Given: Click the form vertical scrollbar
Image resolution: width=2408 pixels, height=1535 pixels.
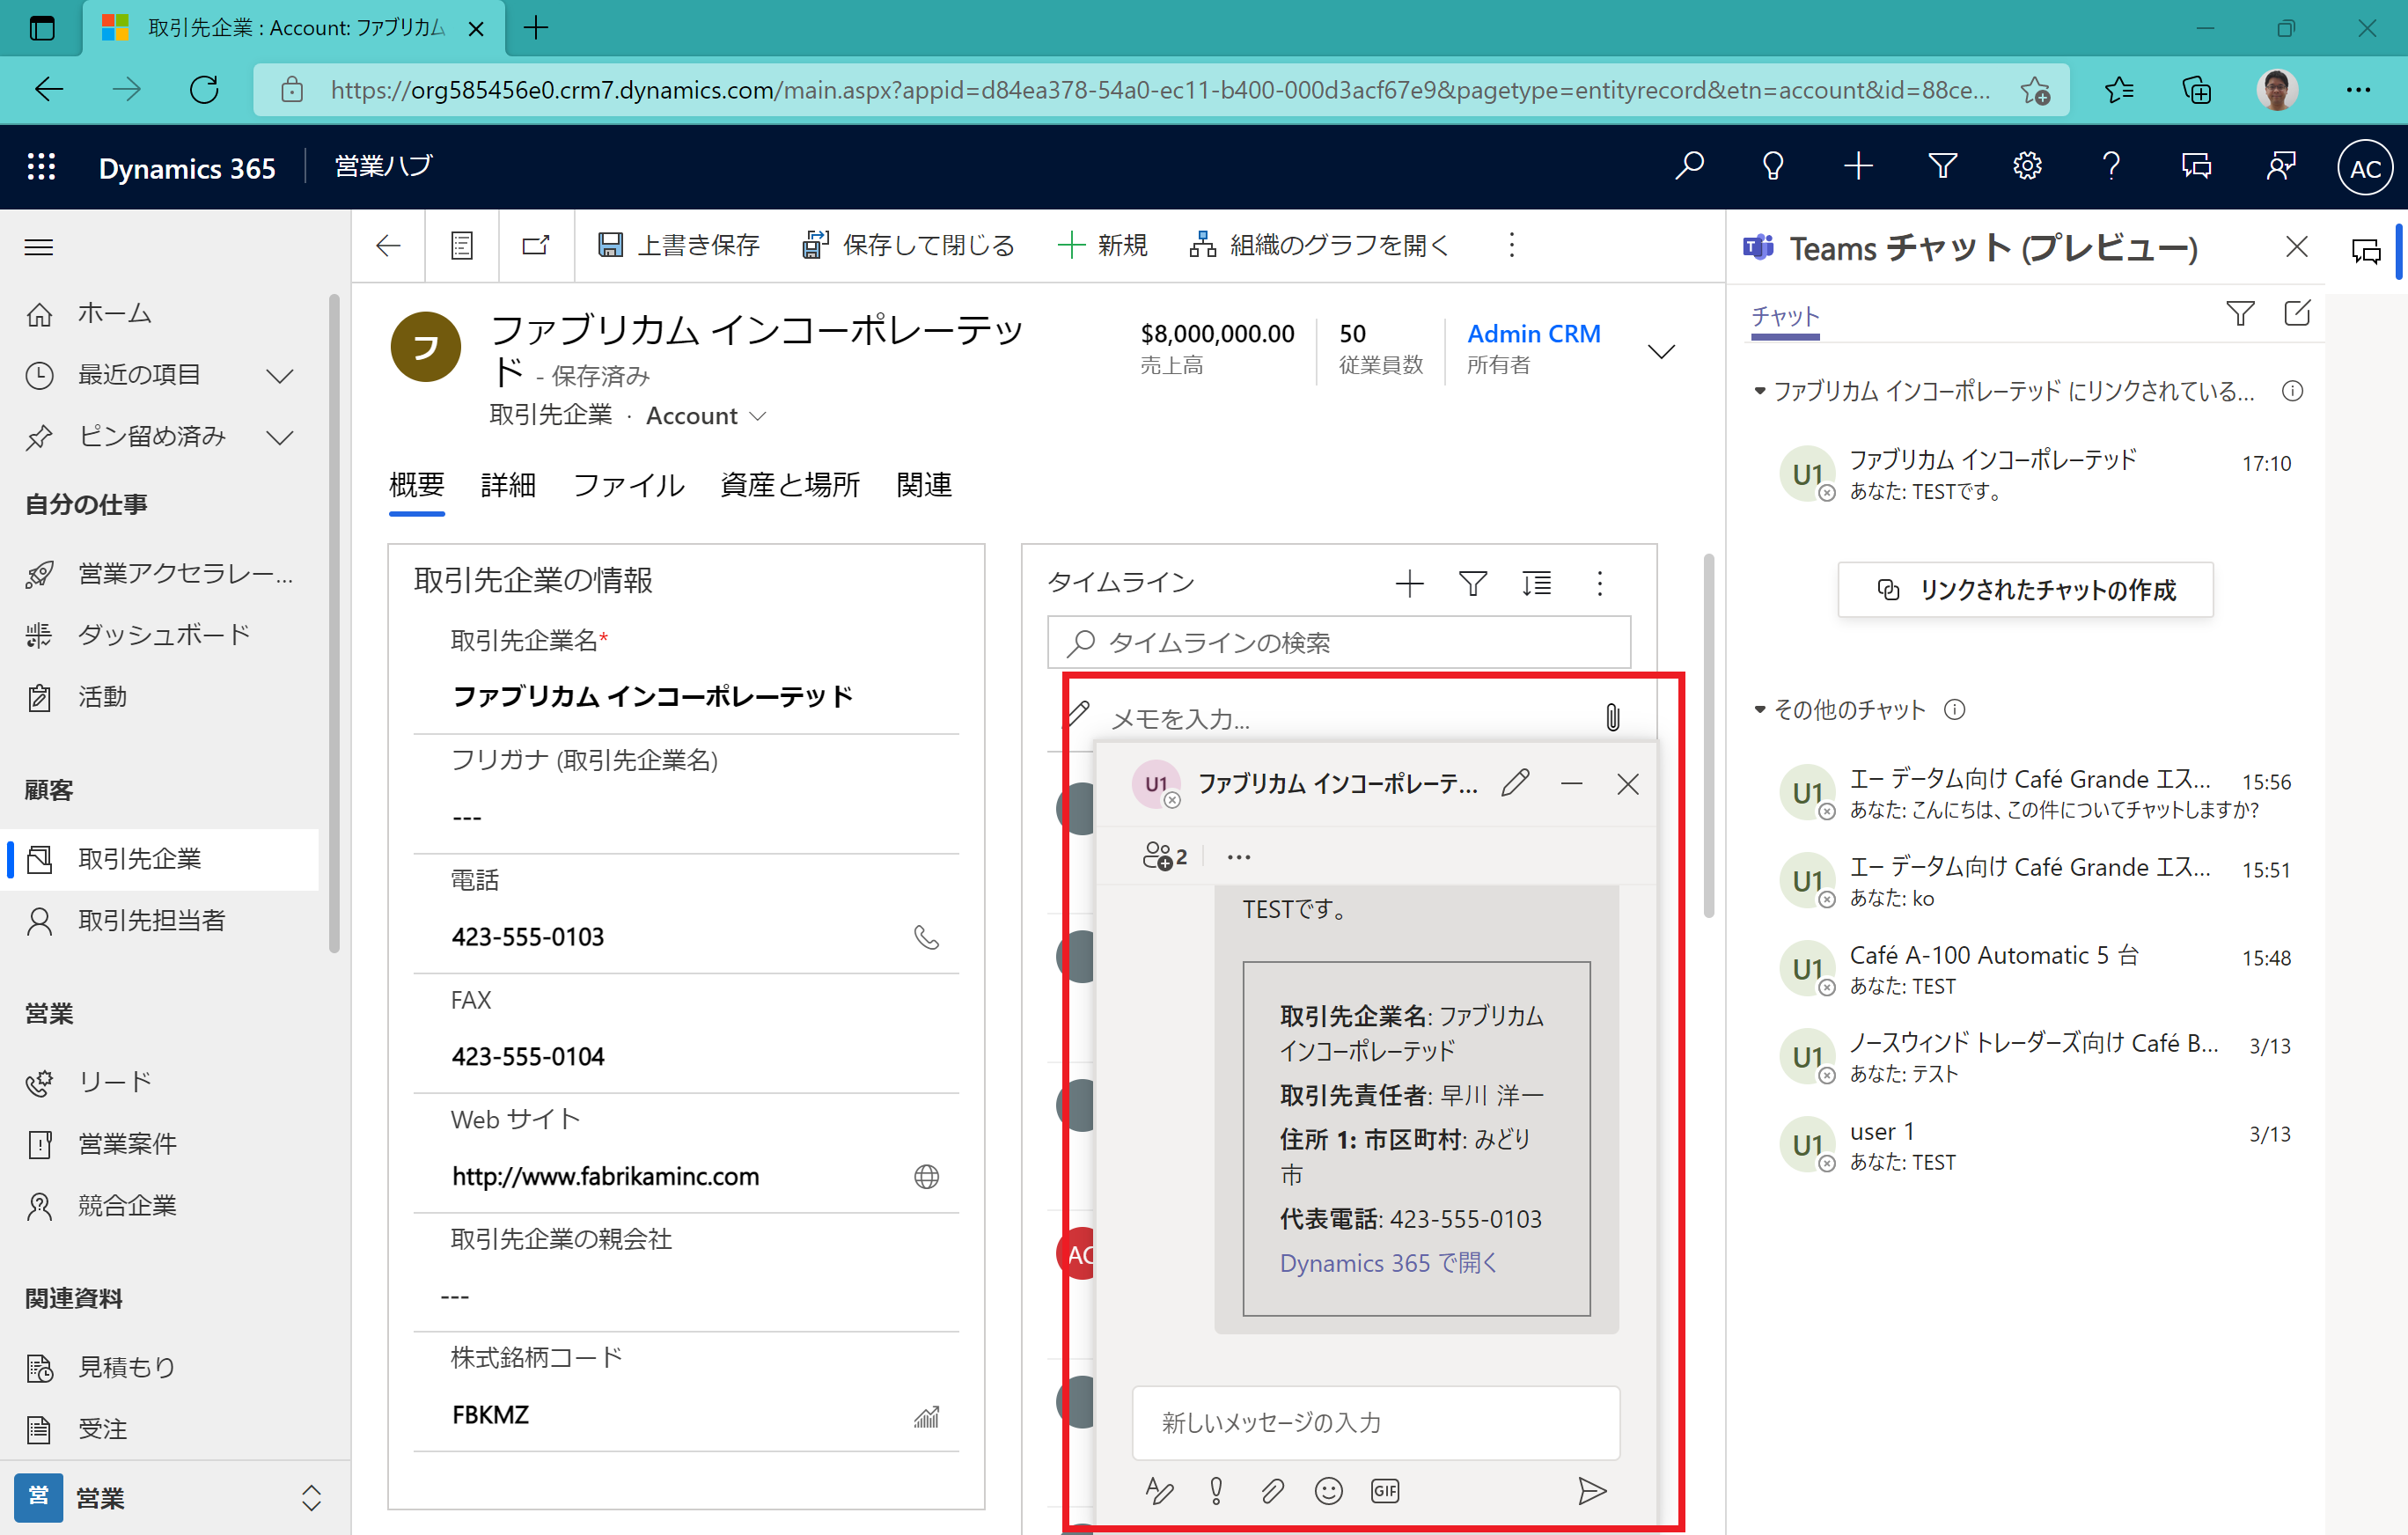Looking at the screenshot, I should point(1708,737).
